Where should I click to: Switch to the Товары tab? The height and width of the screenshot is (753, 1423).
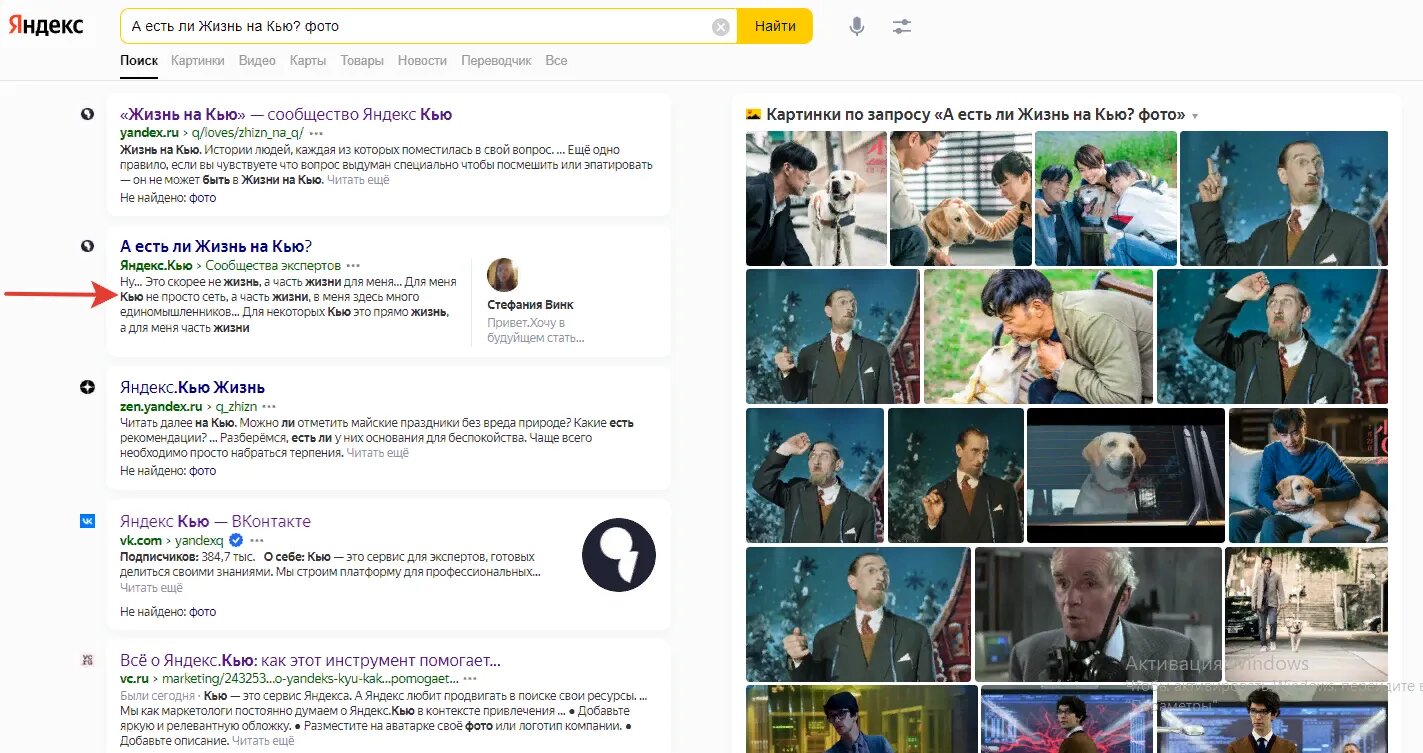362,61
